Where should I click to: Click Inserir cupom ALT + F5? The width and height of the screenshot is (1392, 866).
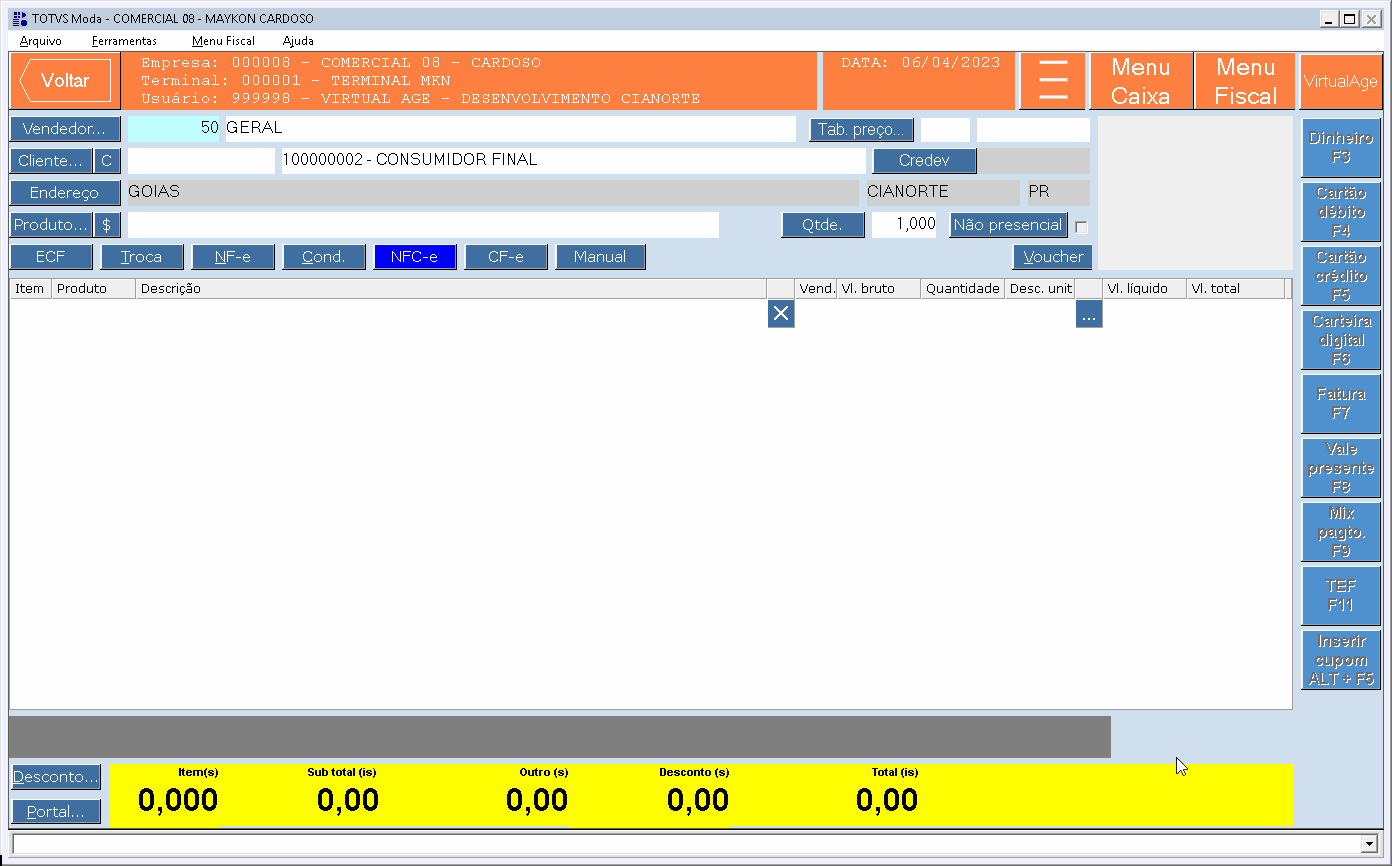pos(1341,659)
